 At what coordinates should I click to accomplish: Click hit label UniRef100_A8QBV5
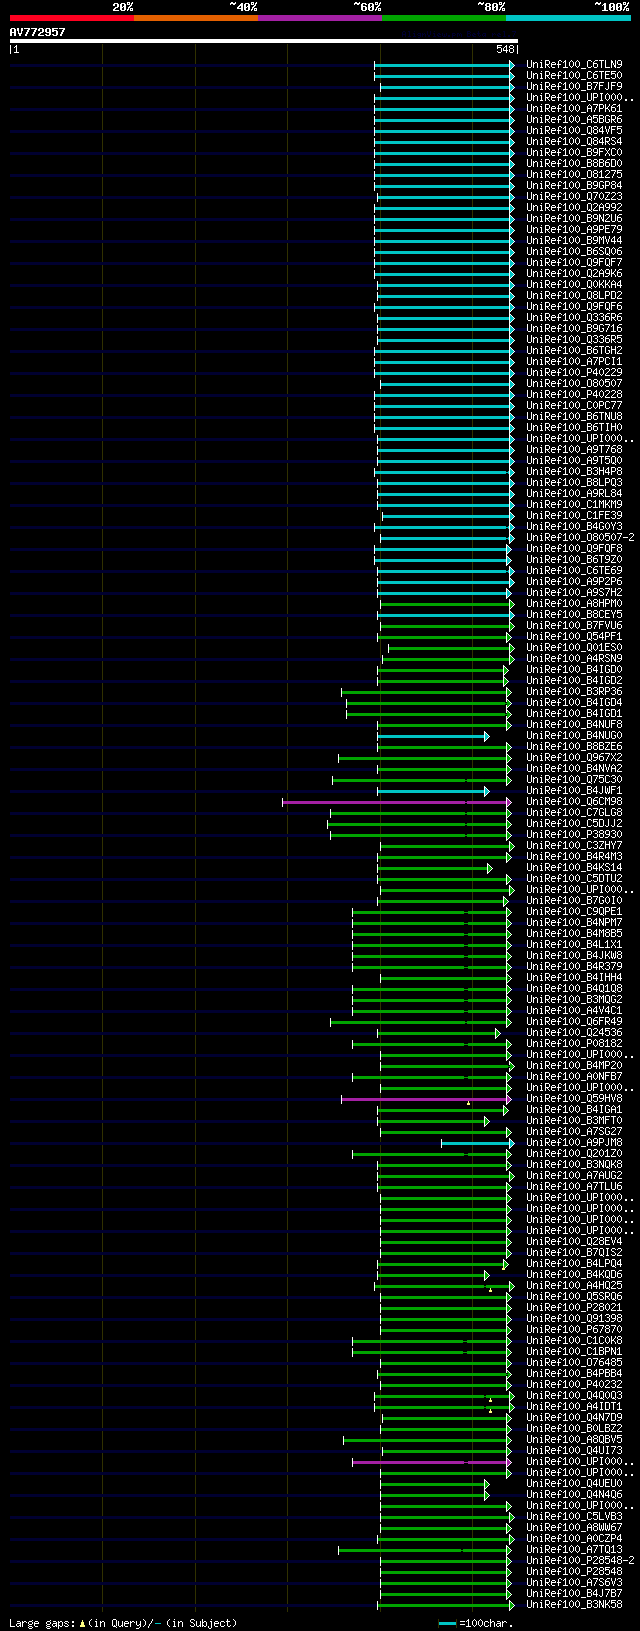coord(574,1439)
